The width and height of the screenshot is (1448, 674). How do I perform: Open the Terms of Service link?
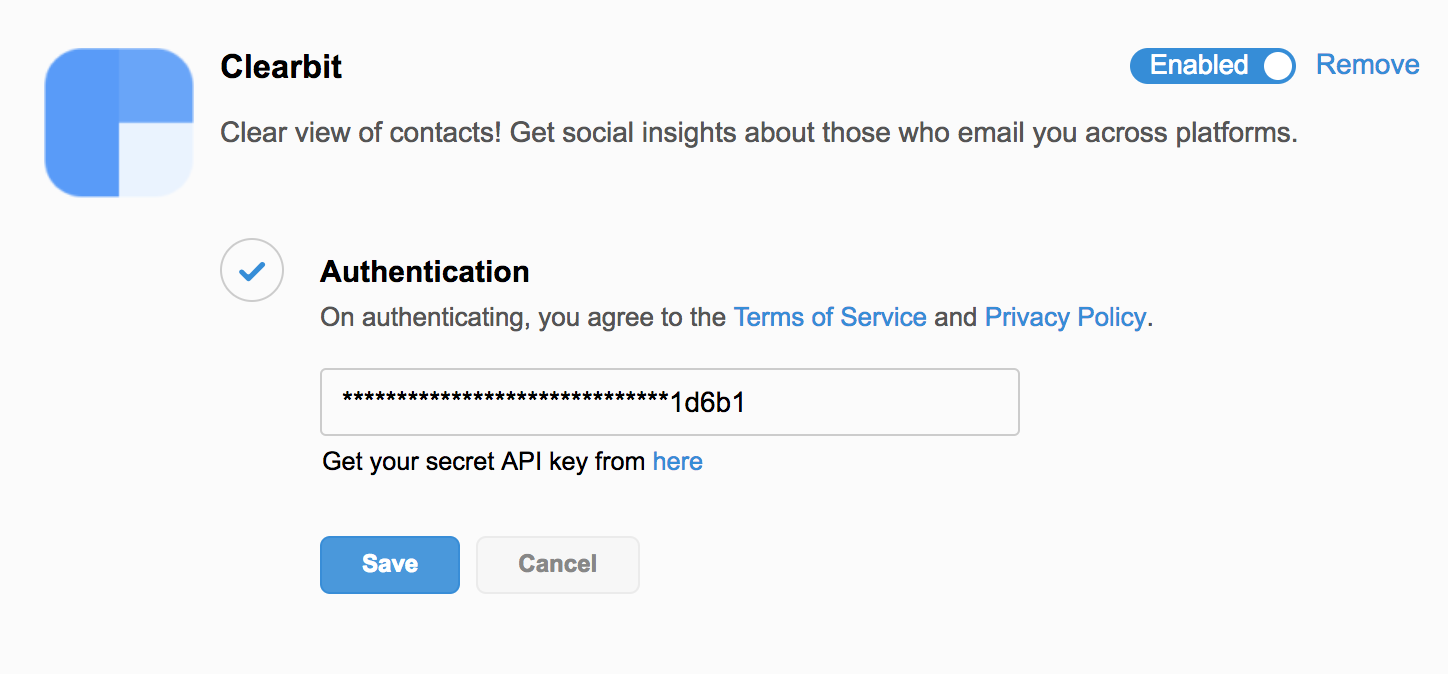(830, 317)
